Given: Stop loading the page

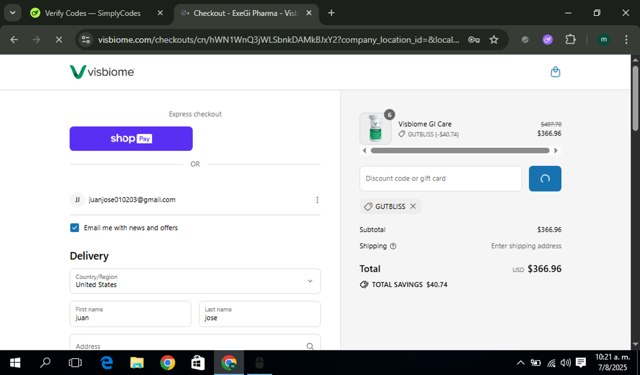Looking at the screenshot, I should coord(59,40).
